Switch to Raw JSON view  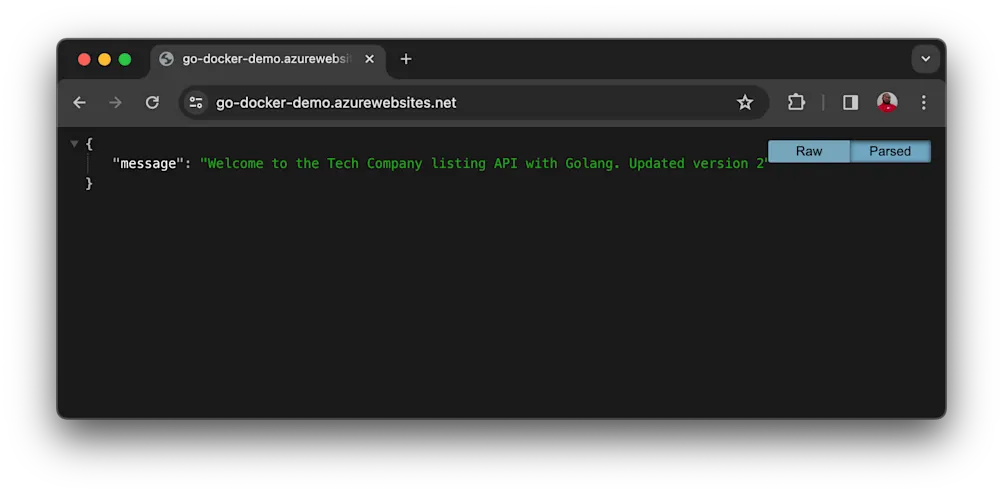click(x=809, y=152)
